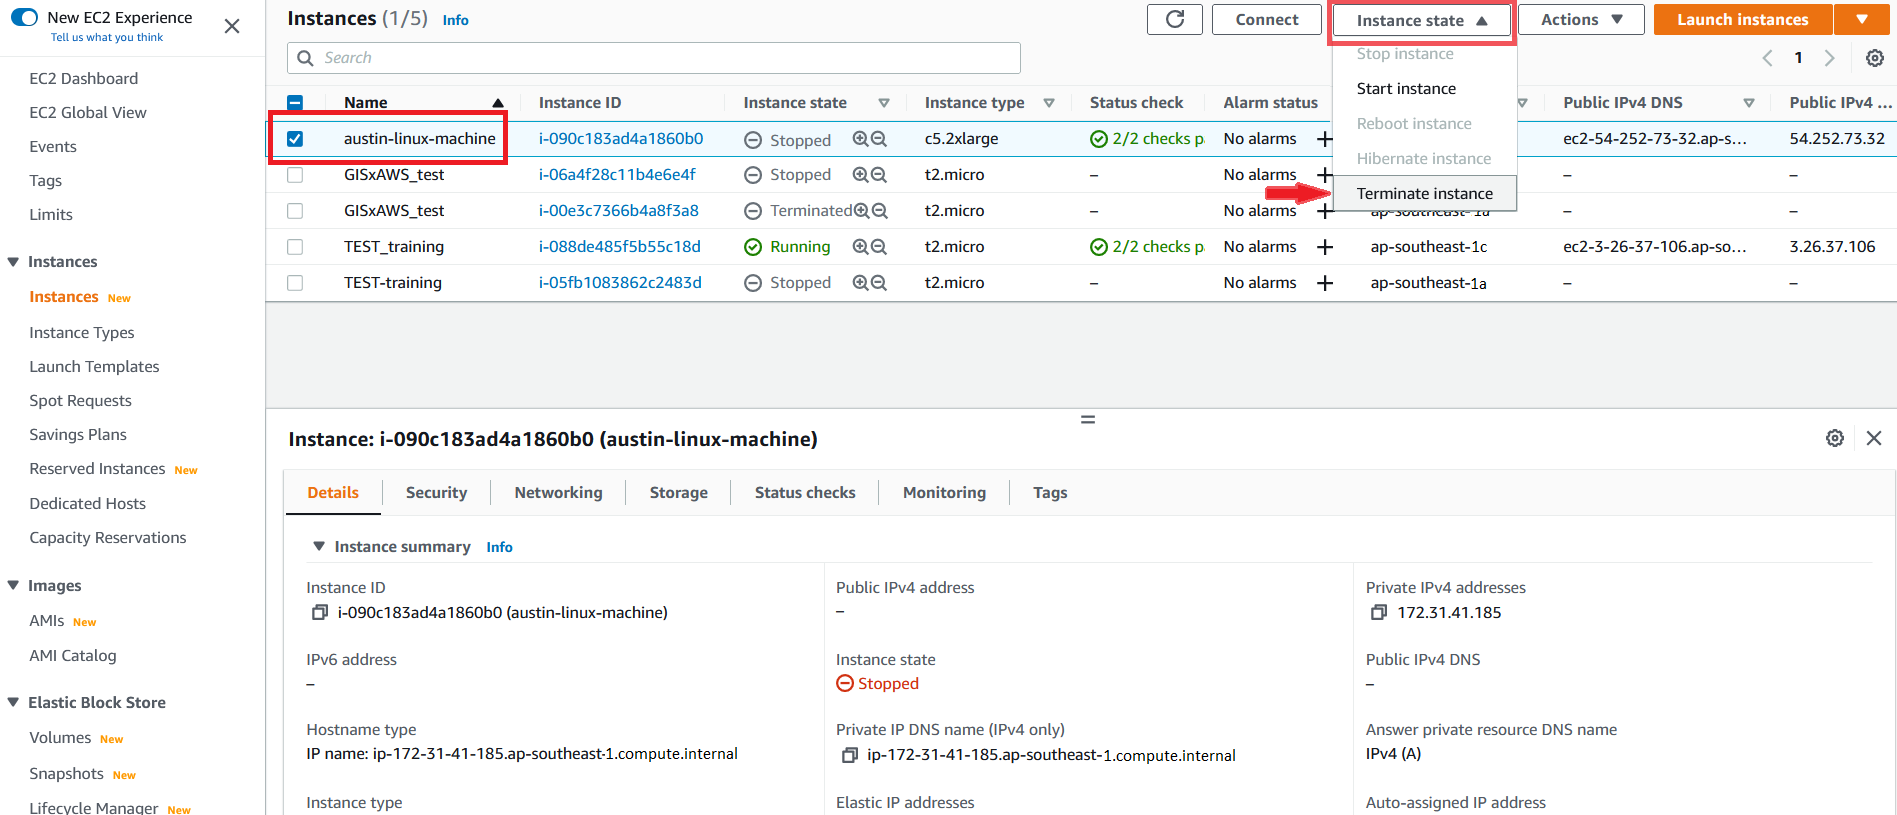Click Tell us what you think link
This screenshot has height=815, width=1897.
tap(107, 37)
